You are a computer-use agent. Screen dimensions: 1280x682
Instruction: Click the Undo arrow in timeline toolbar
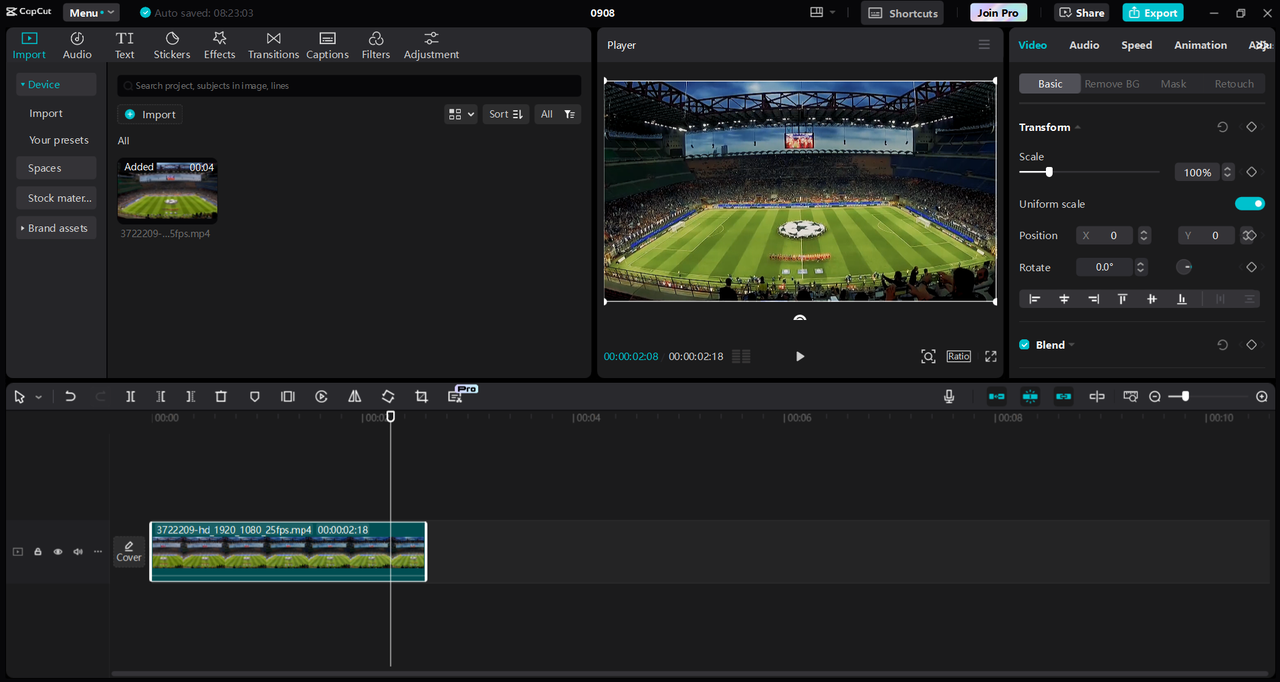[70, 397]
